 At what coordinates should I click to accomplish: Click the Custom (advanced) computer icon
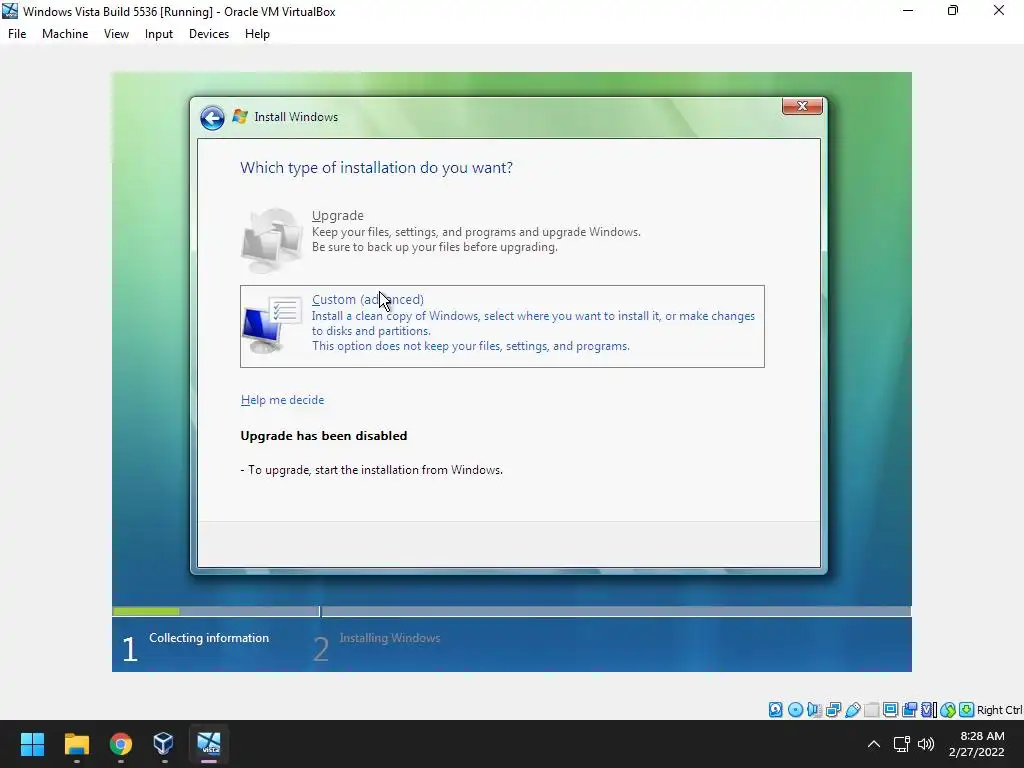272,325
